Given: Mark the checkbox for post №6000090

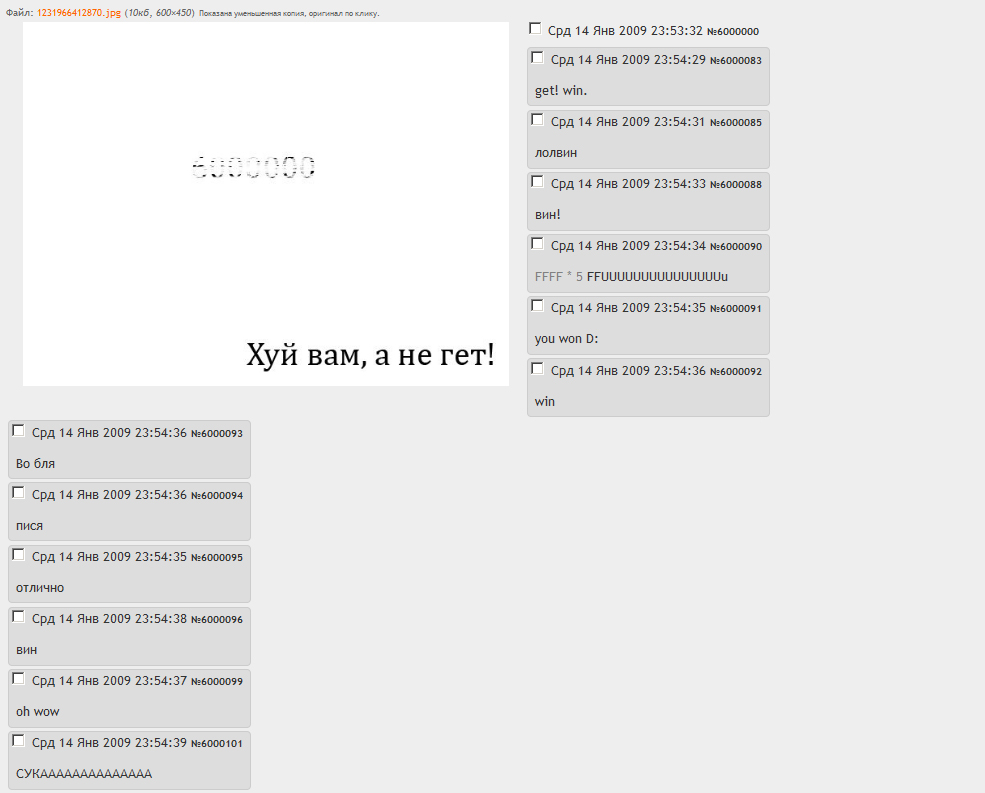Looking at the screenshot, I should tap(538, 244).
